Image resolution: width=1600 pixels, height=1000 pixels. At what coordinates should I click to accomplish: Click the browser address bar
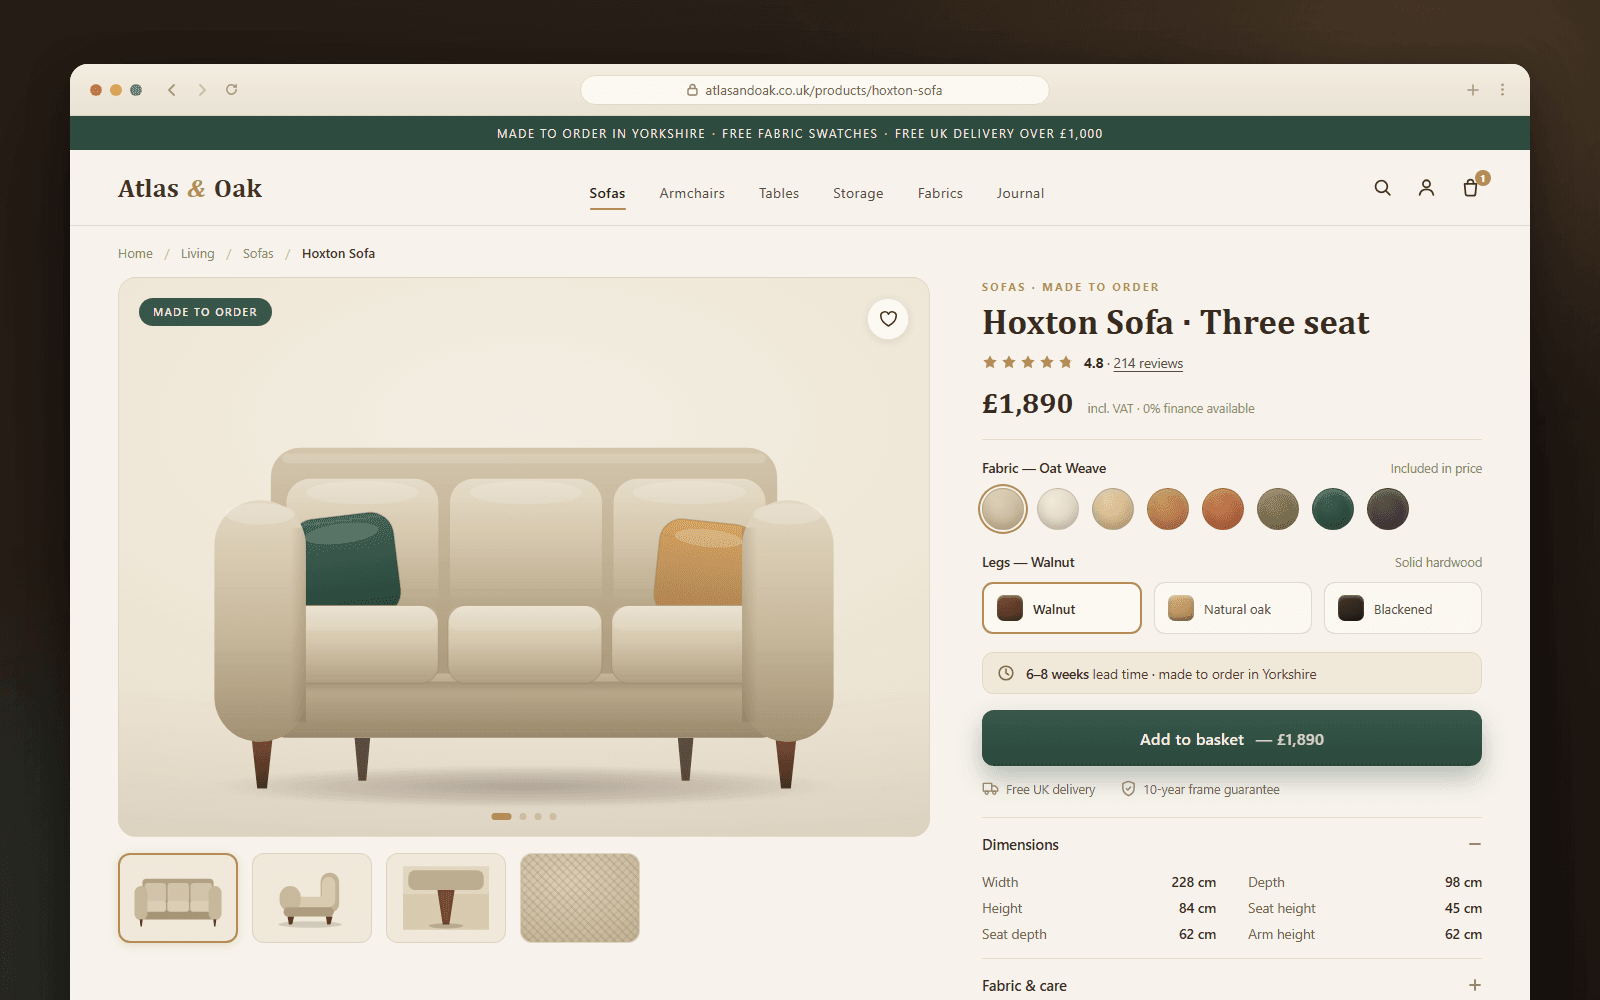(x=815, y=90)
